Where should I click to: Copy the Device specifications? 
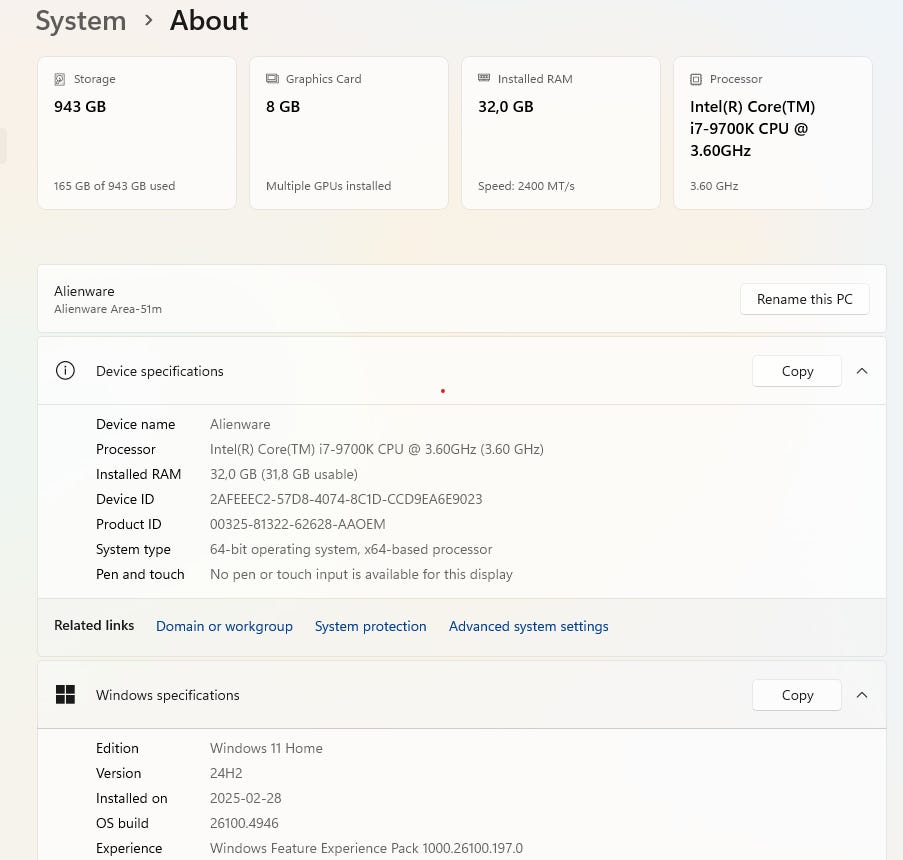click(x=796, y=371)
